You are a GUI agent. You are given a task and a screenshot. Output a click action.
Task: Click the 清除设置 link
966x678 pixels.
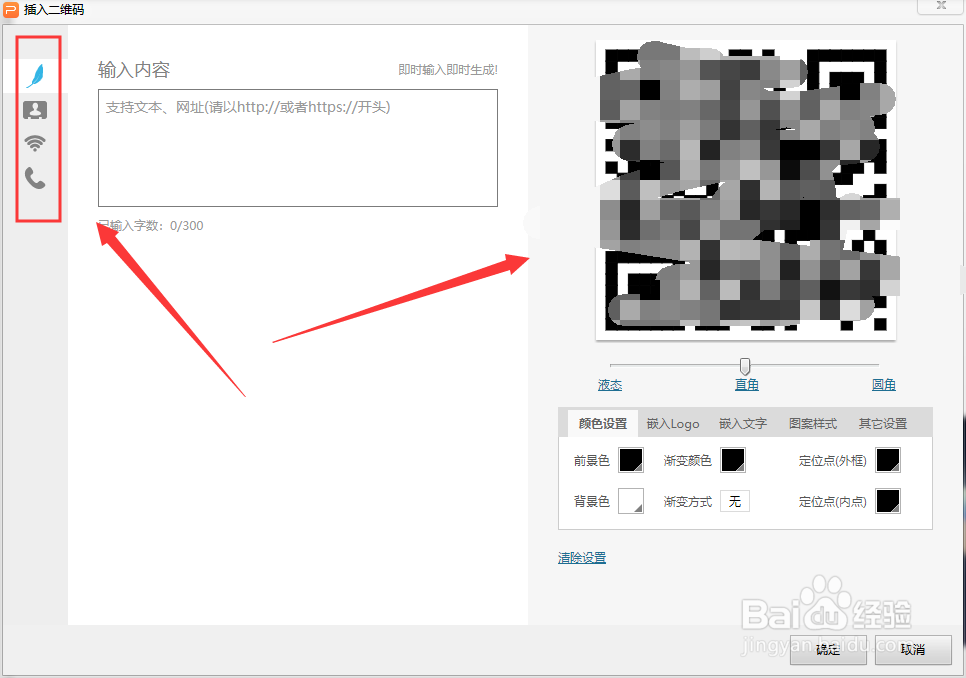[582, 558]
